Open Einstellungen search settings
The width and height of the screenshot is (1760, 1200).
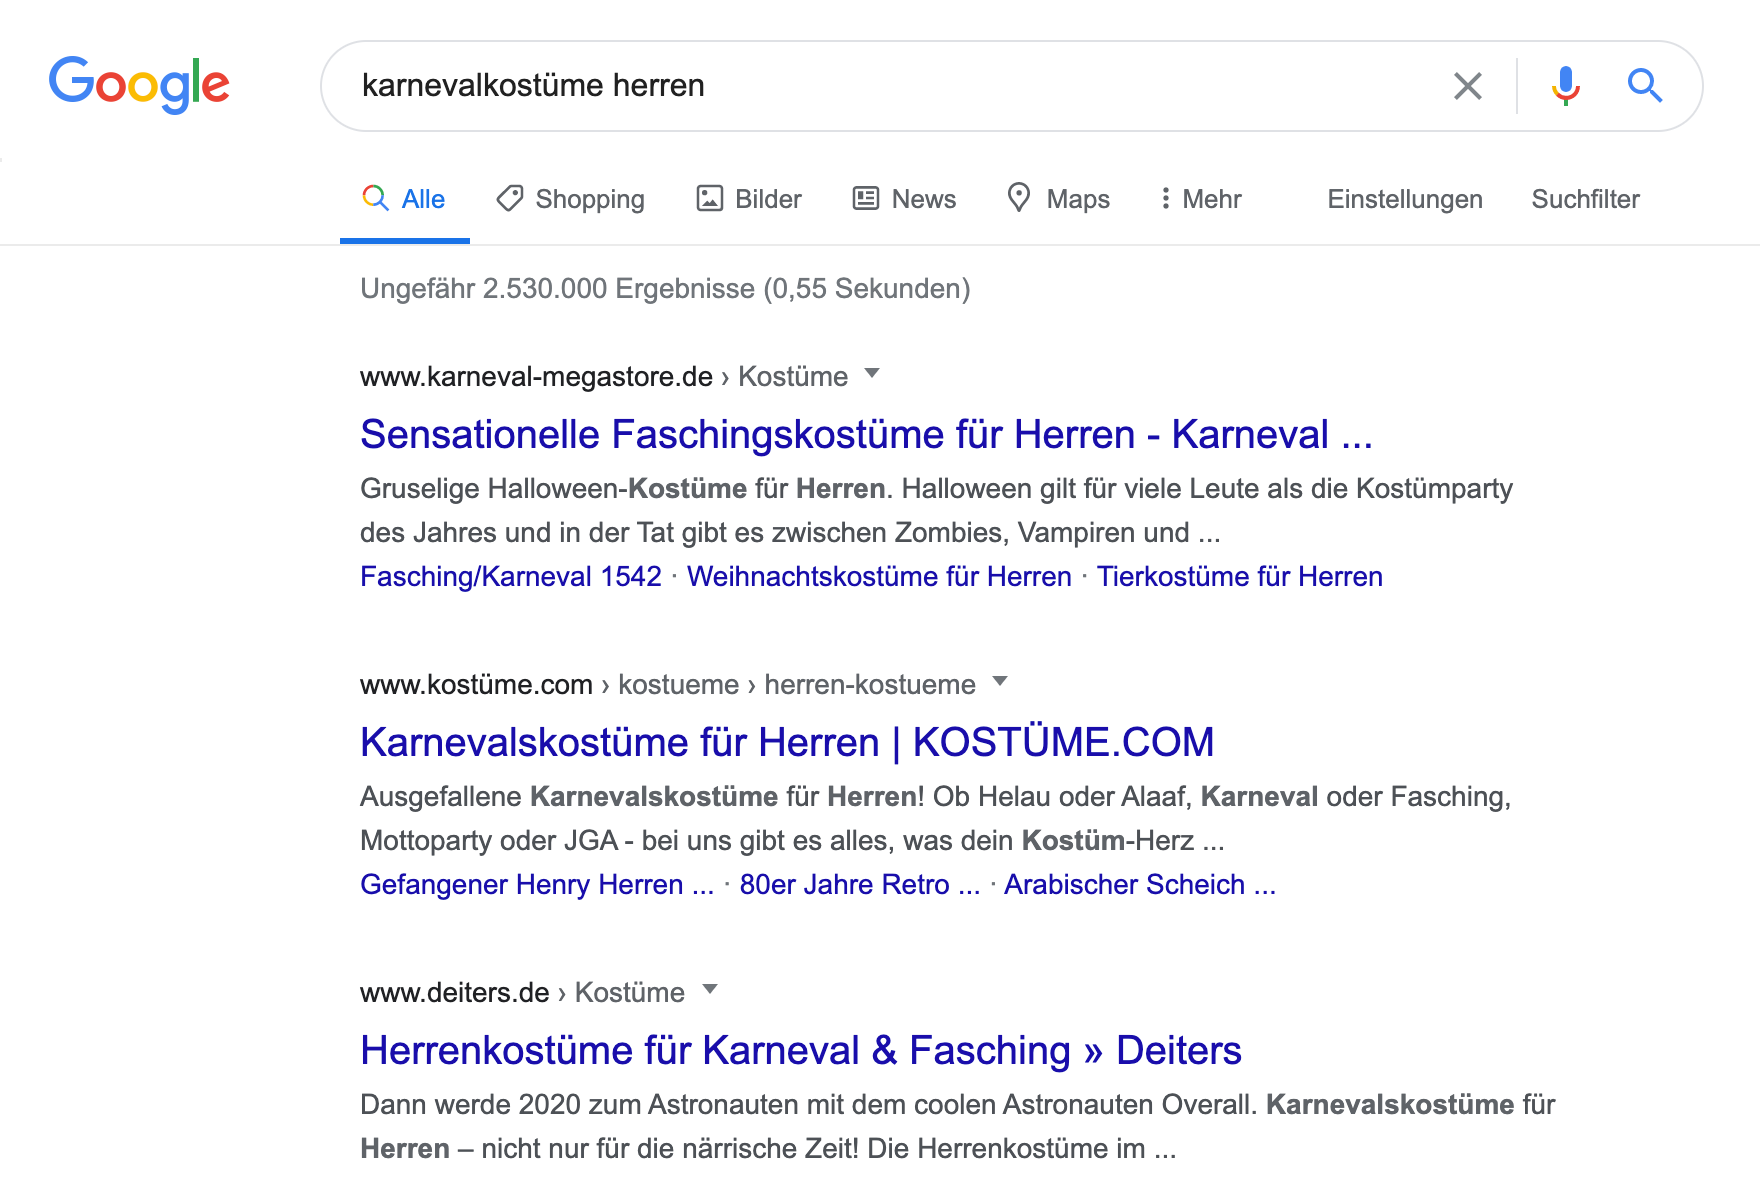click(1404, 199)
